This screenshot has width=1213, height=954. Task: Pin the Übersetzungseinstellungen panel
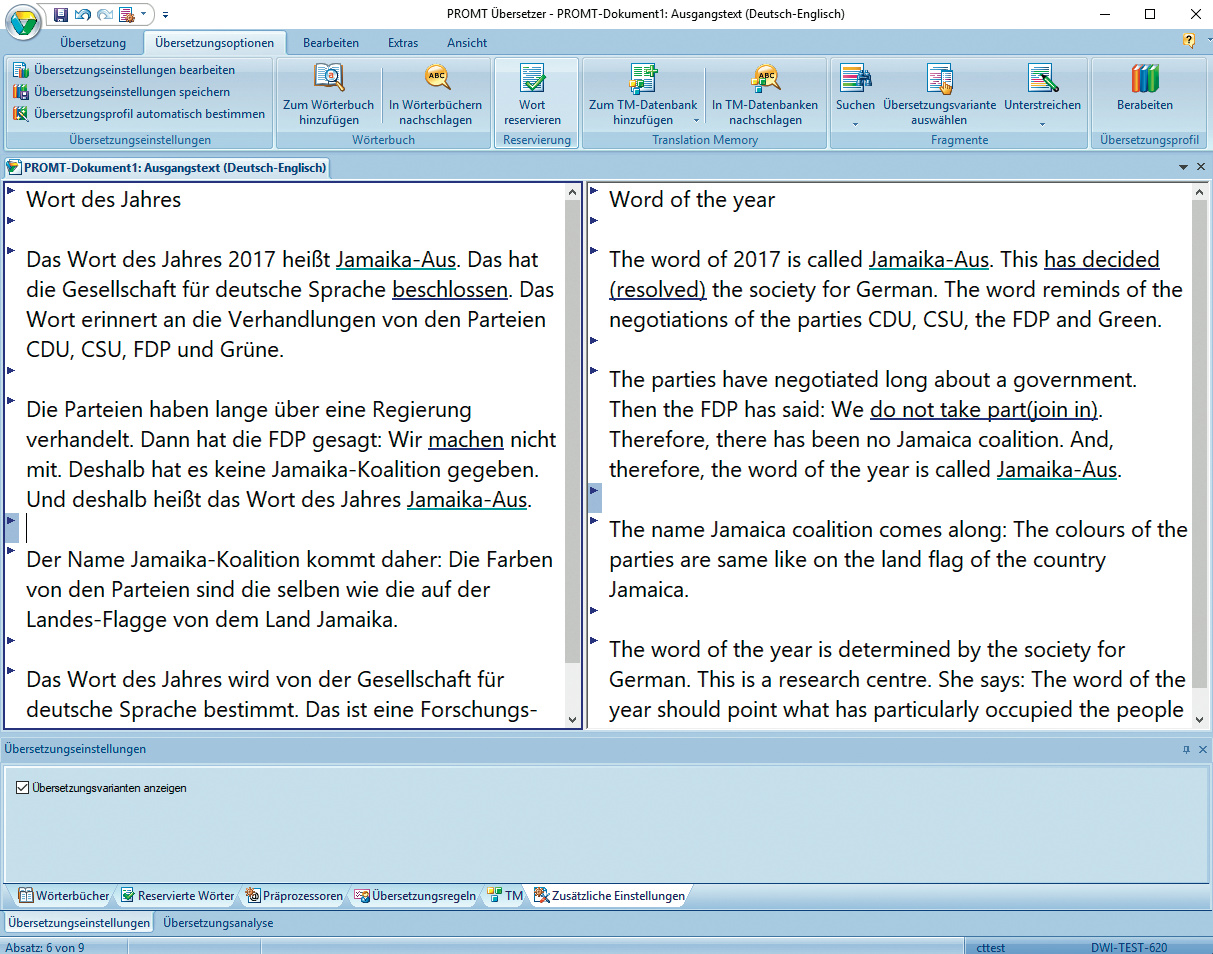pos(1186,749)
